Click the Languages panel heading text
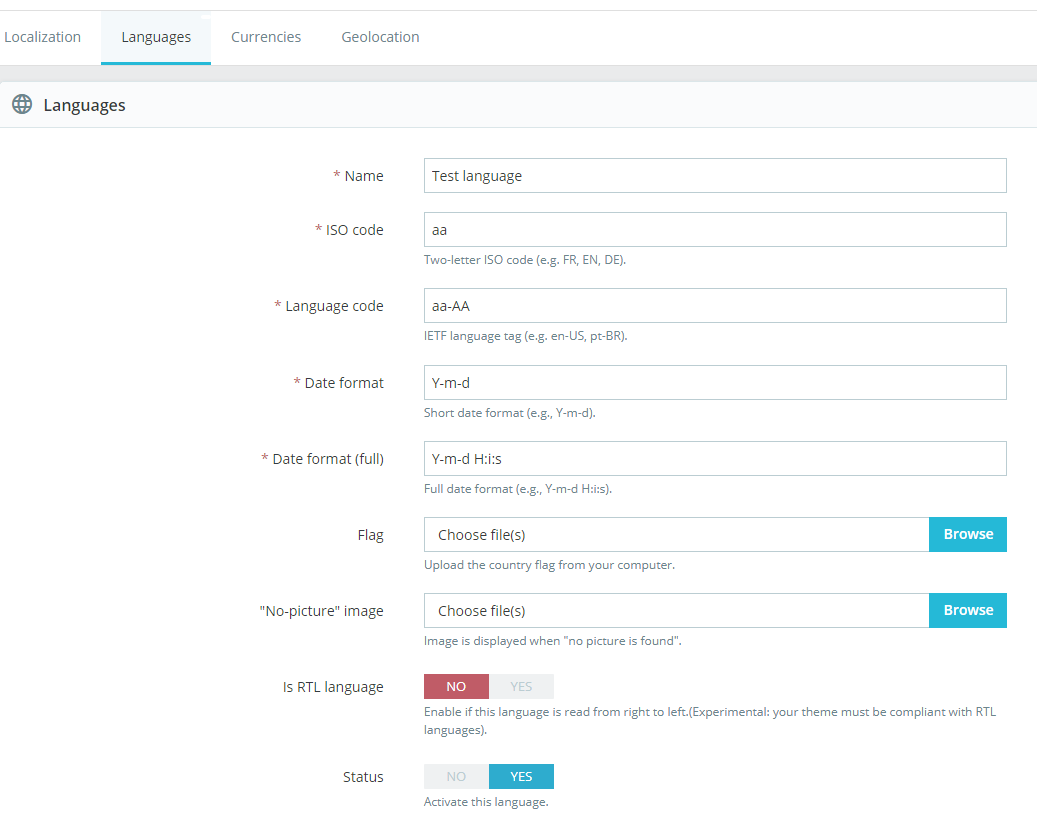Screen dimensions: 1037x836 pos(85,105)
